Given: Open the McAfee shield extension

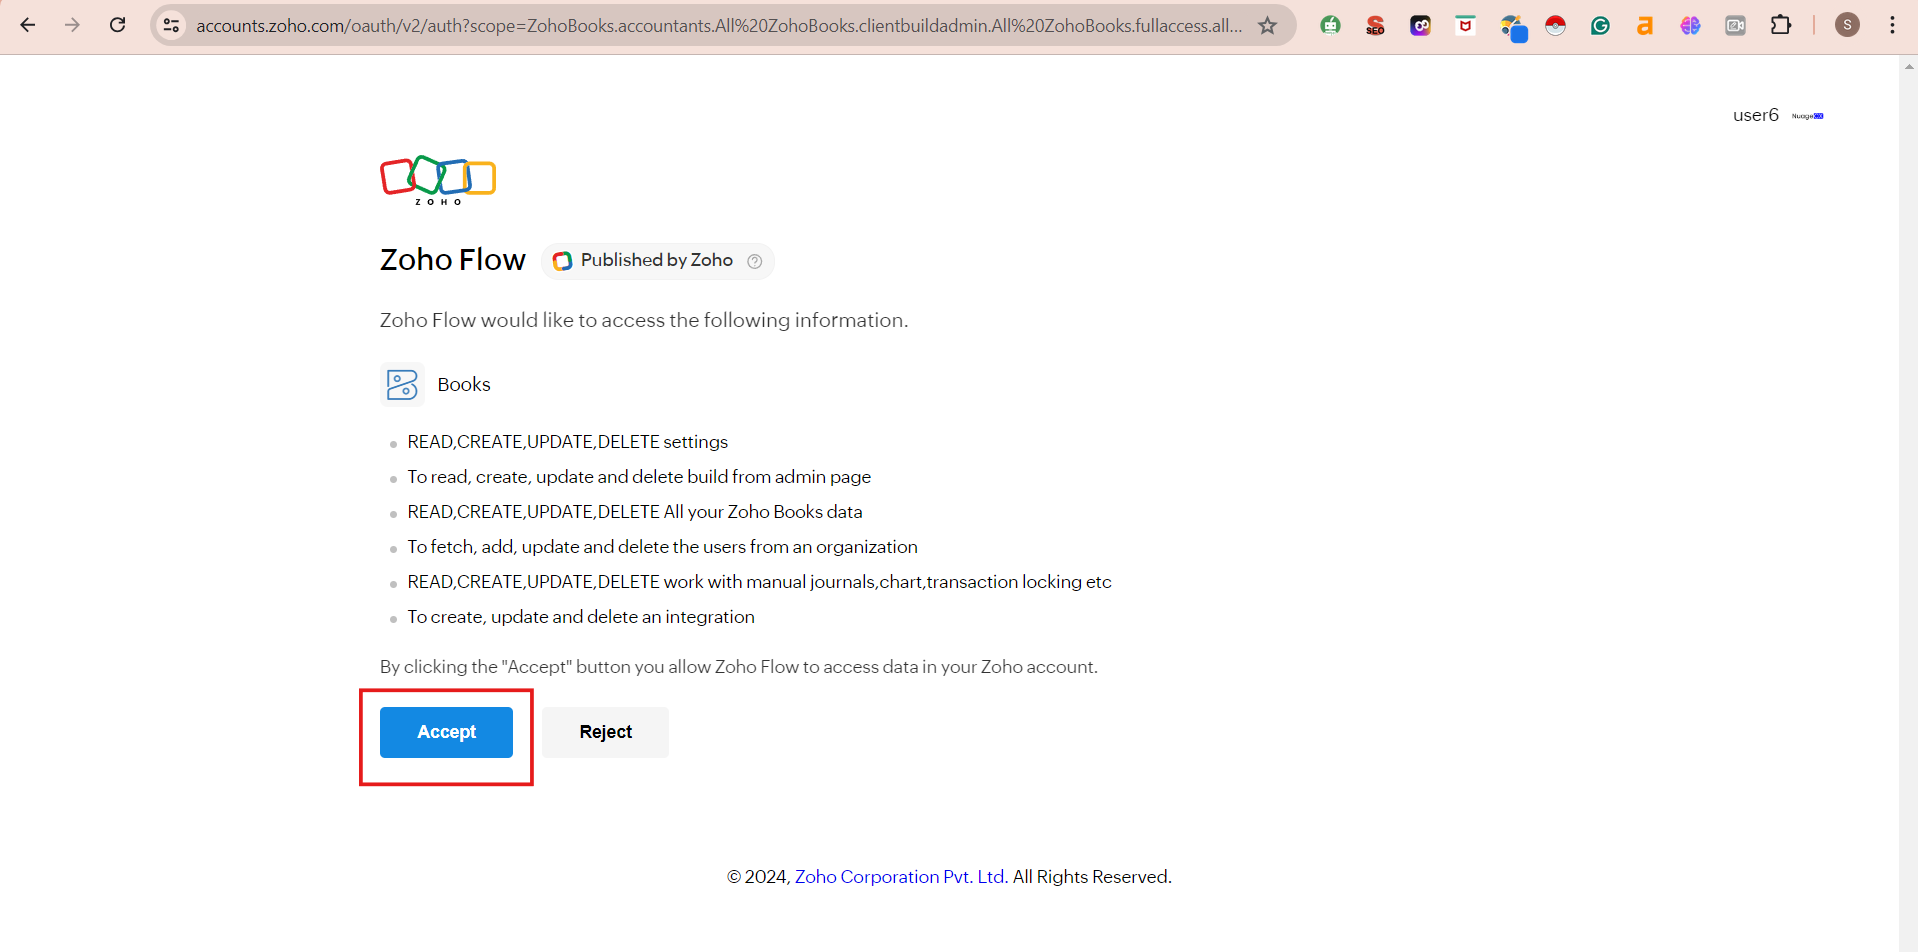Looking at the screenshot, I should [1465, 25].
